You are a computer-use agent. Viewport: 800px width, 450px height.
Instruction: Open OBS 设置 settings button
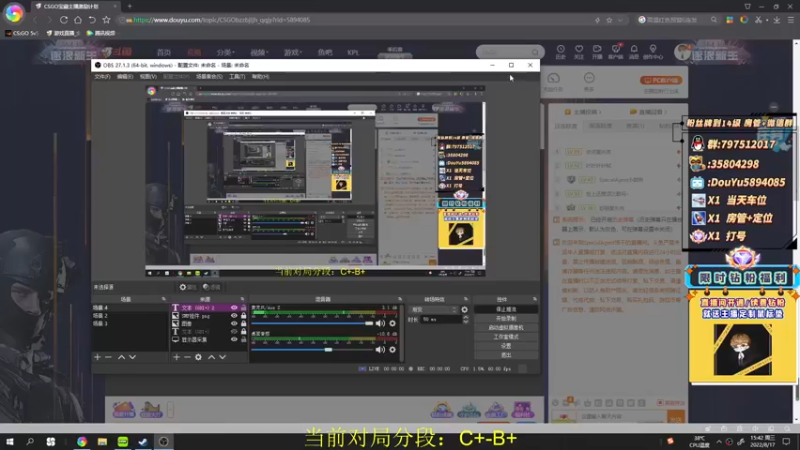tap(506, 346)
